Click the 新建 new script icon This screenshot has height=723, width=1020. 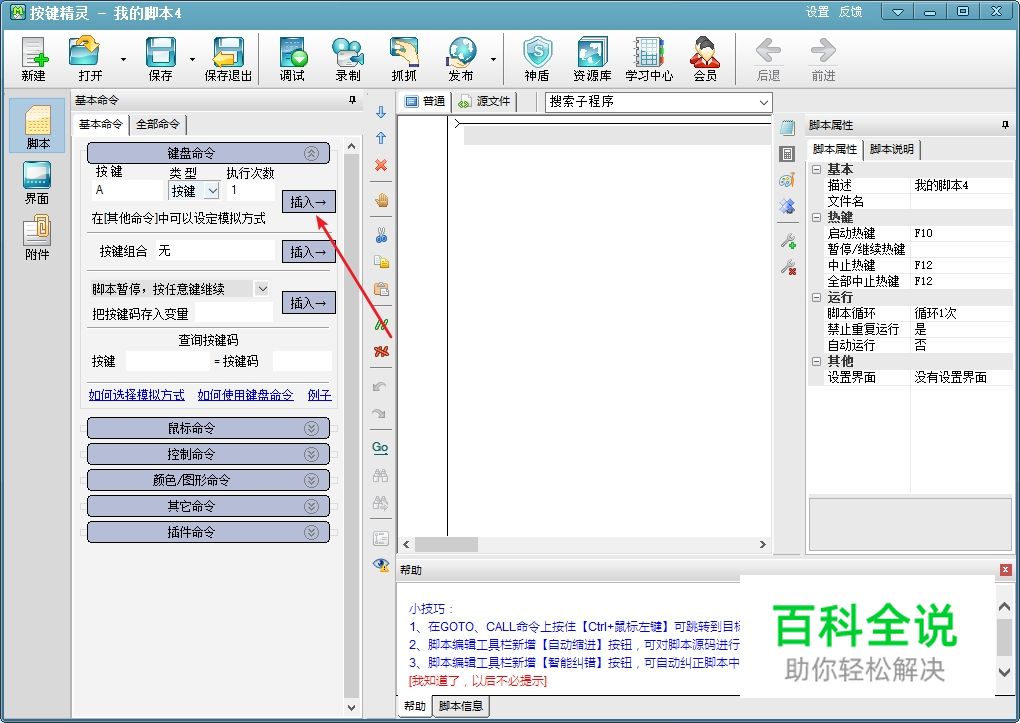point(34,59)
